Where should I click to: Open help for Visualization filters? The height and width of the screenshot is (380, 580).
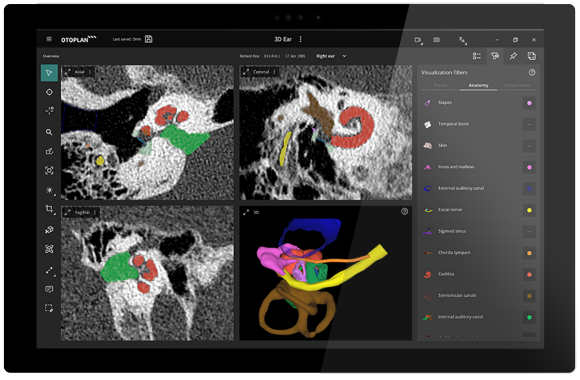point(532,73)
